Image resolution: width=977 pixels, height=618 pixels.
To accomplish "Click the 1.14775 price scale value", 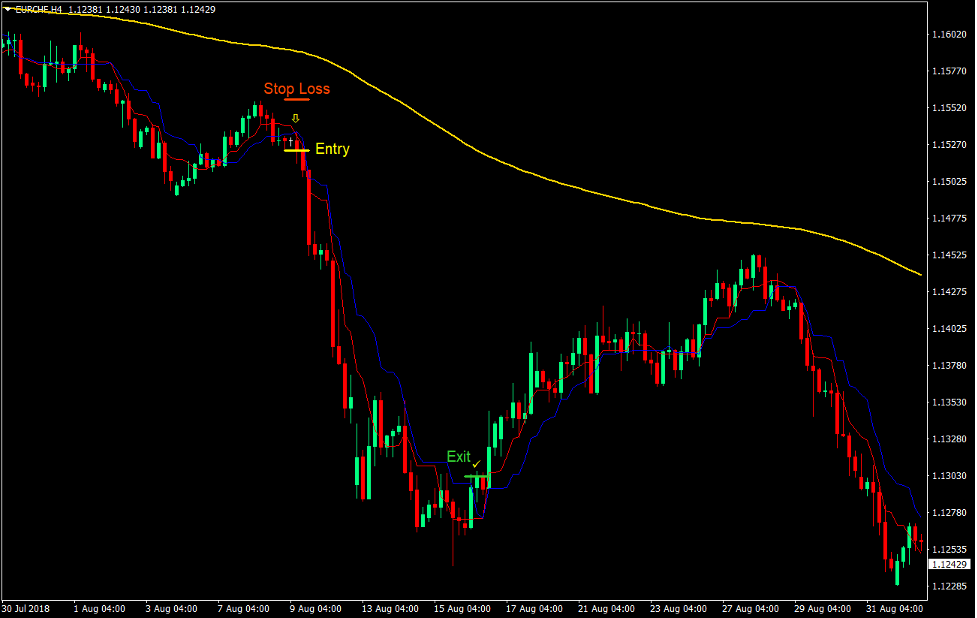I will pyautogui.click(x=950, y=217).
